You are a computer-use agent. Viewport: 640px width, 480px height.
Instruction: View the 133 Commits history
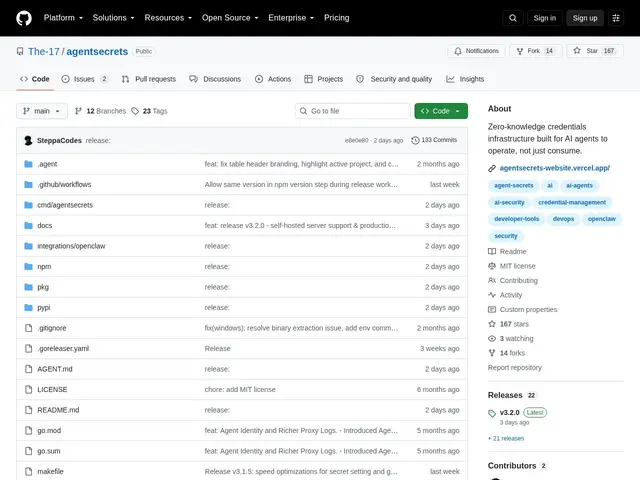point(434,140)
